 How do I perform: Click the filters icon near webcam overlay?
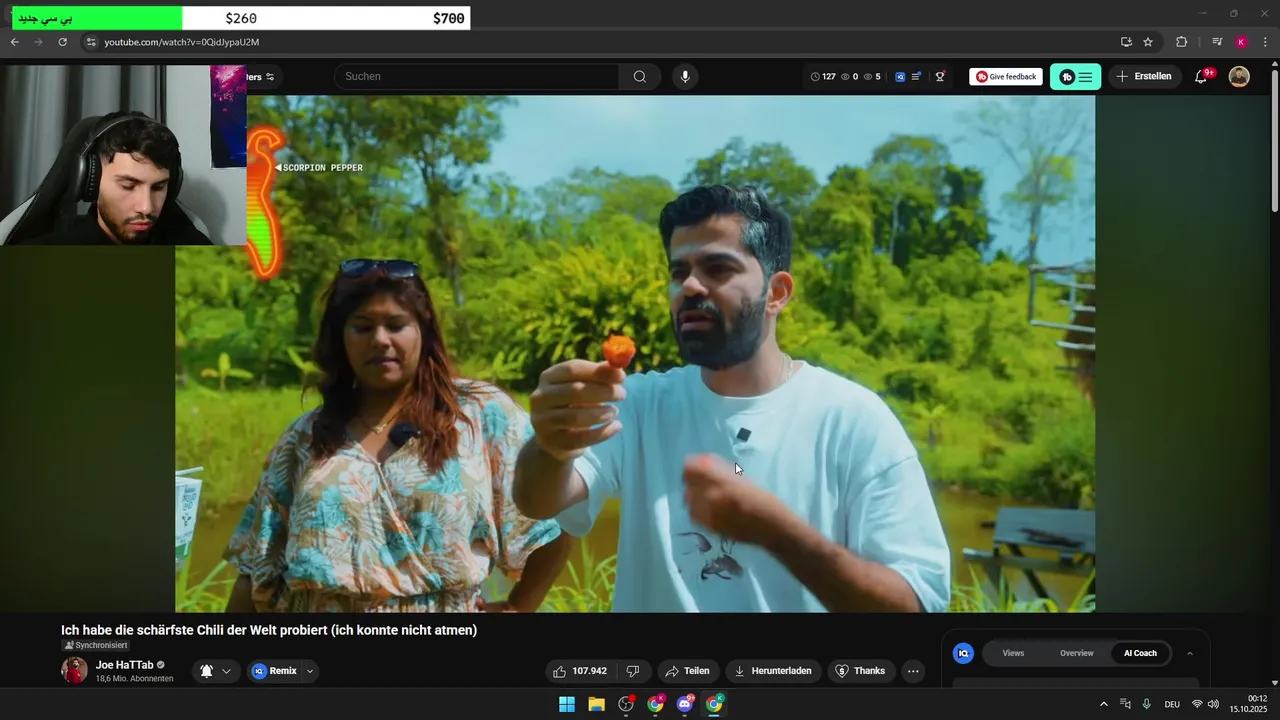click(270, 77)
